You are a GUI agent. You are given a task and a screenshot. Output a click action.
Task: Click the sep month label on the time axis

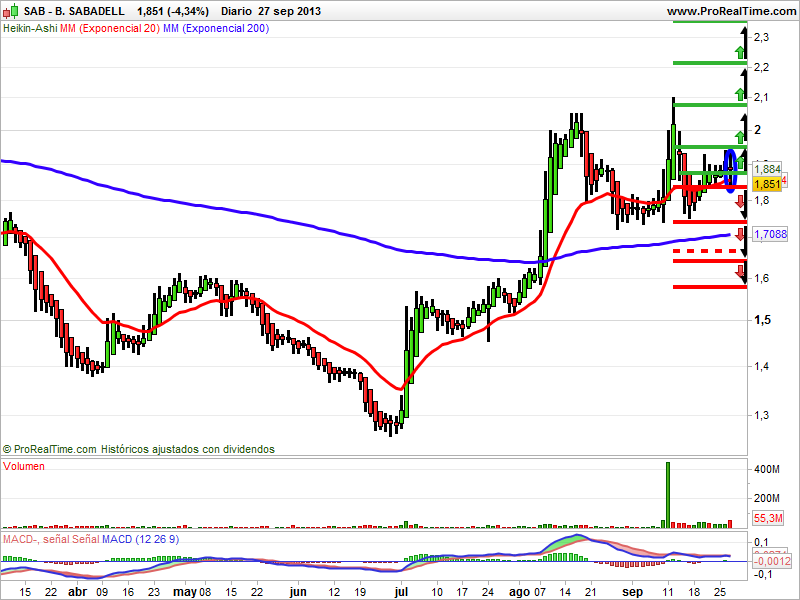click(633, 592)
